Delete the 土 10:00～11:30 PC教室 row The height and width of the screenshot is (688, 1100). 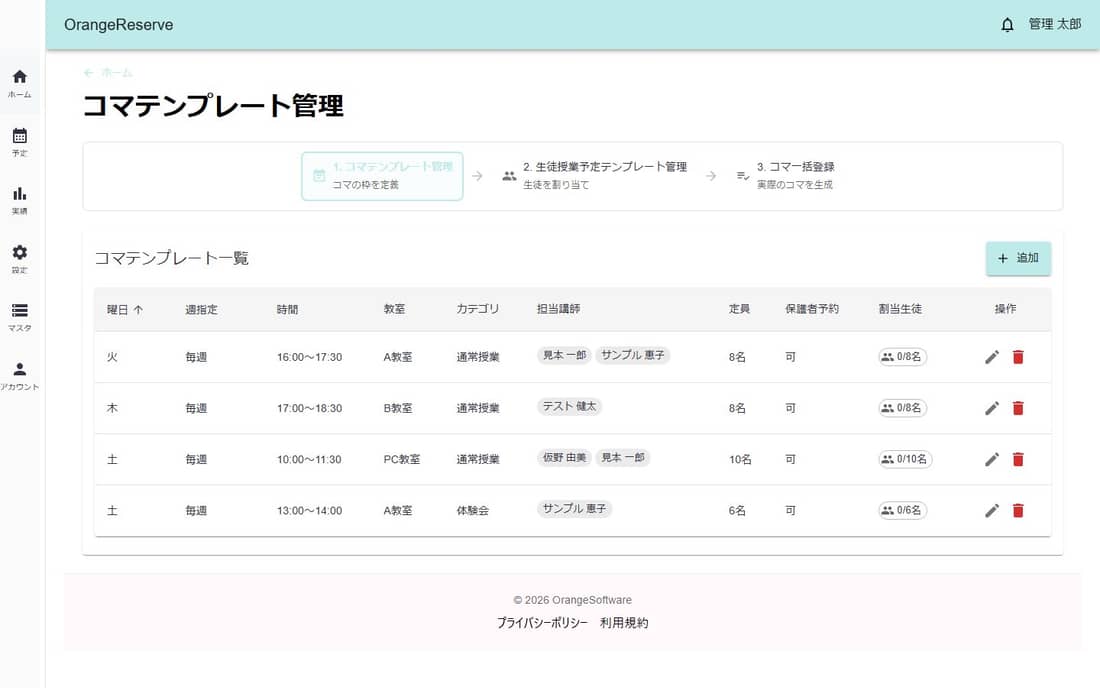[1018, 459]
